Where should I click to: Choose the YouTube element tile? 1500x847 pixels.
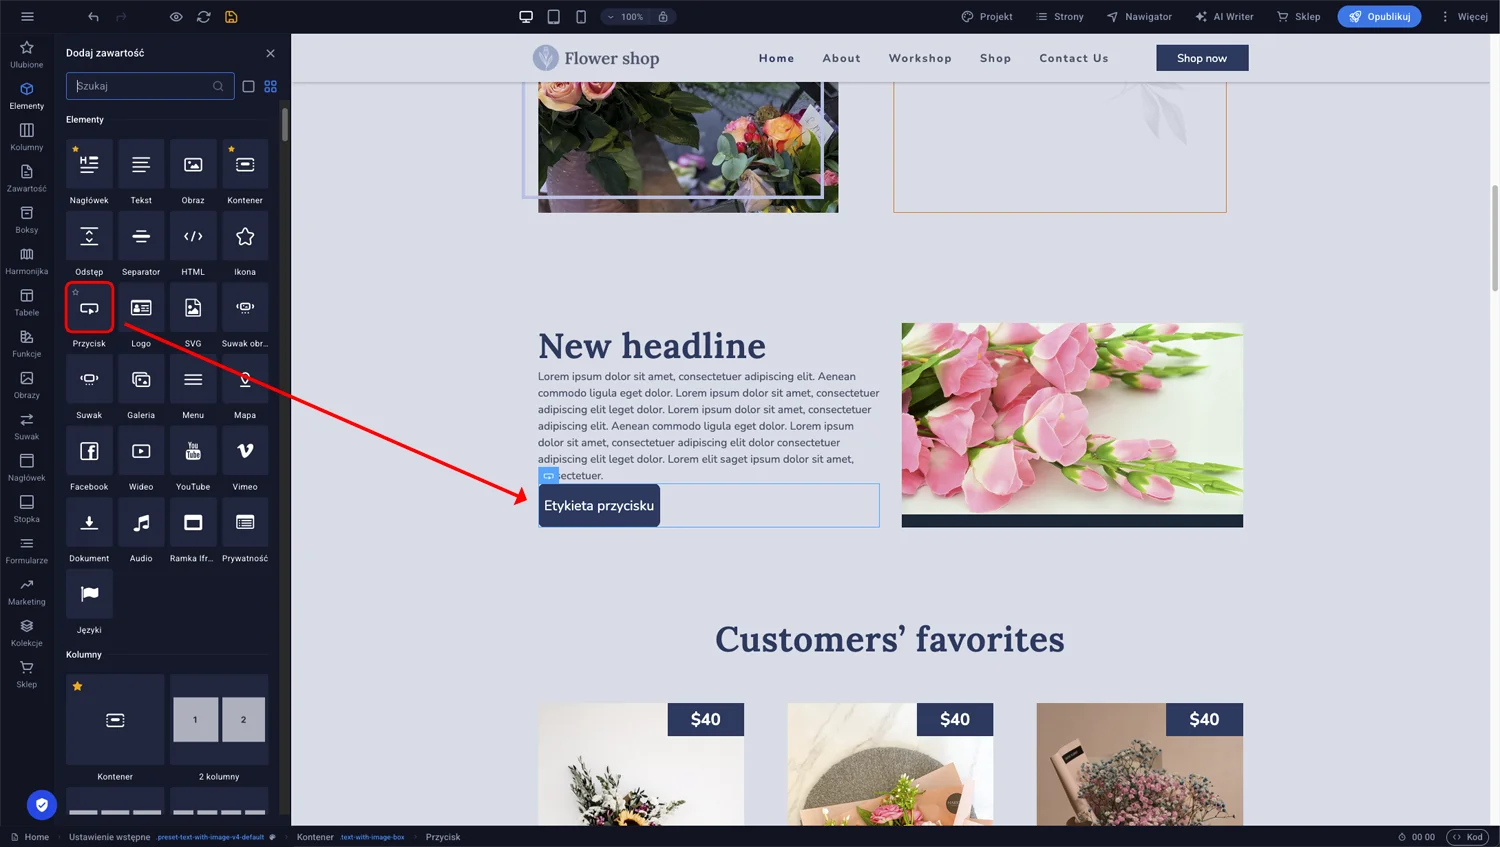pyautogui.click(x=193, y=452)
